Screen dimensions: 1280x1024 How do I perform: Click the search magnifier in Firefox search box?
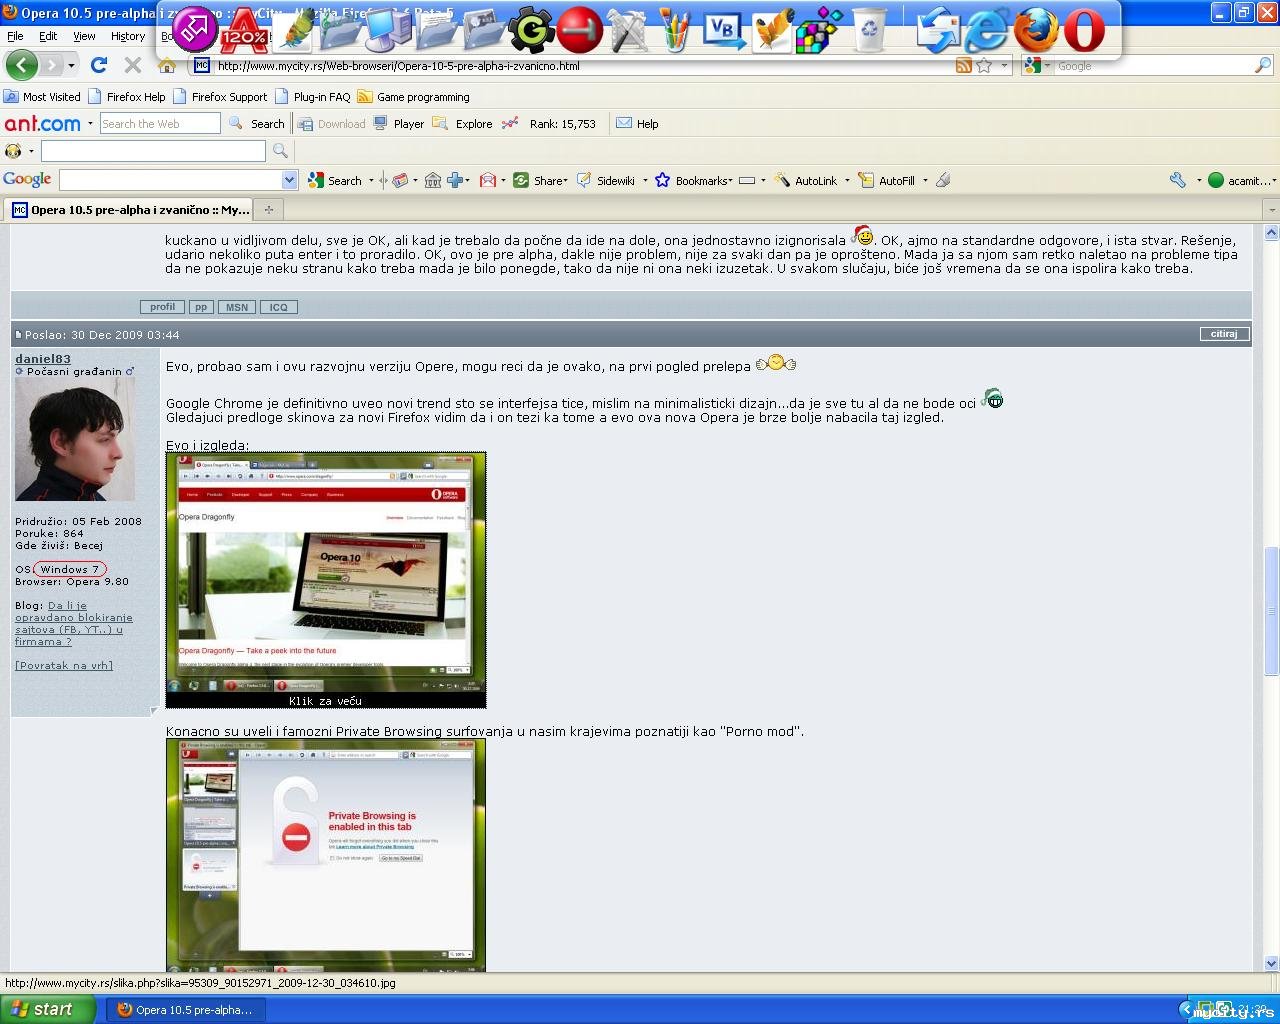(x=1263, y=66)
